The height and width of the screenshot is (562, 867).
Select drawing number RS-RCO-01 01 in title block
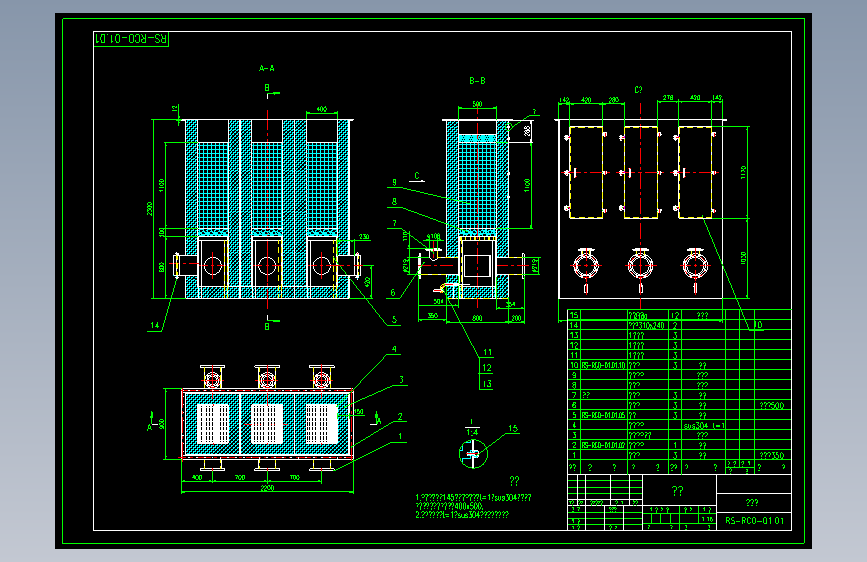[x=754, y=521]
